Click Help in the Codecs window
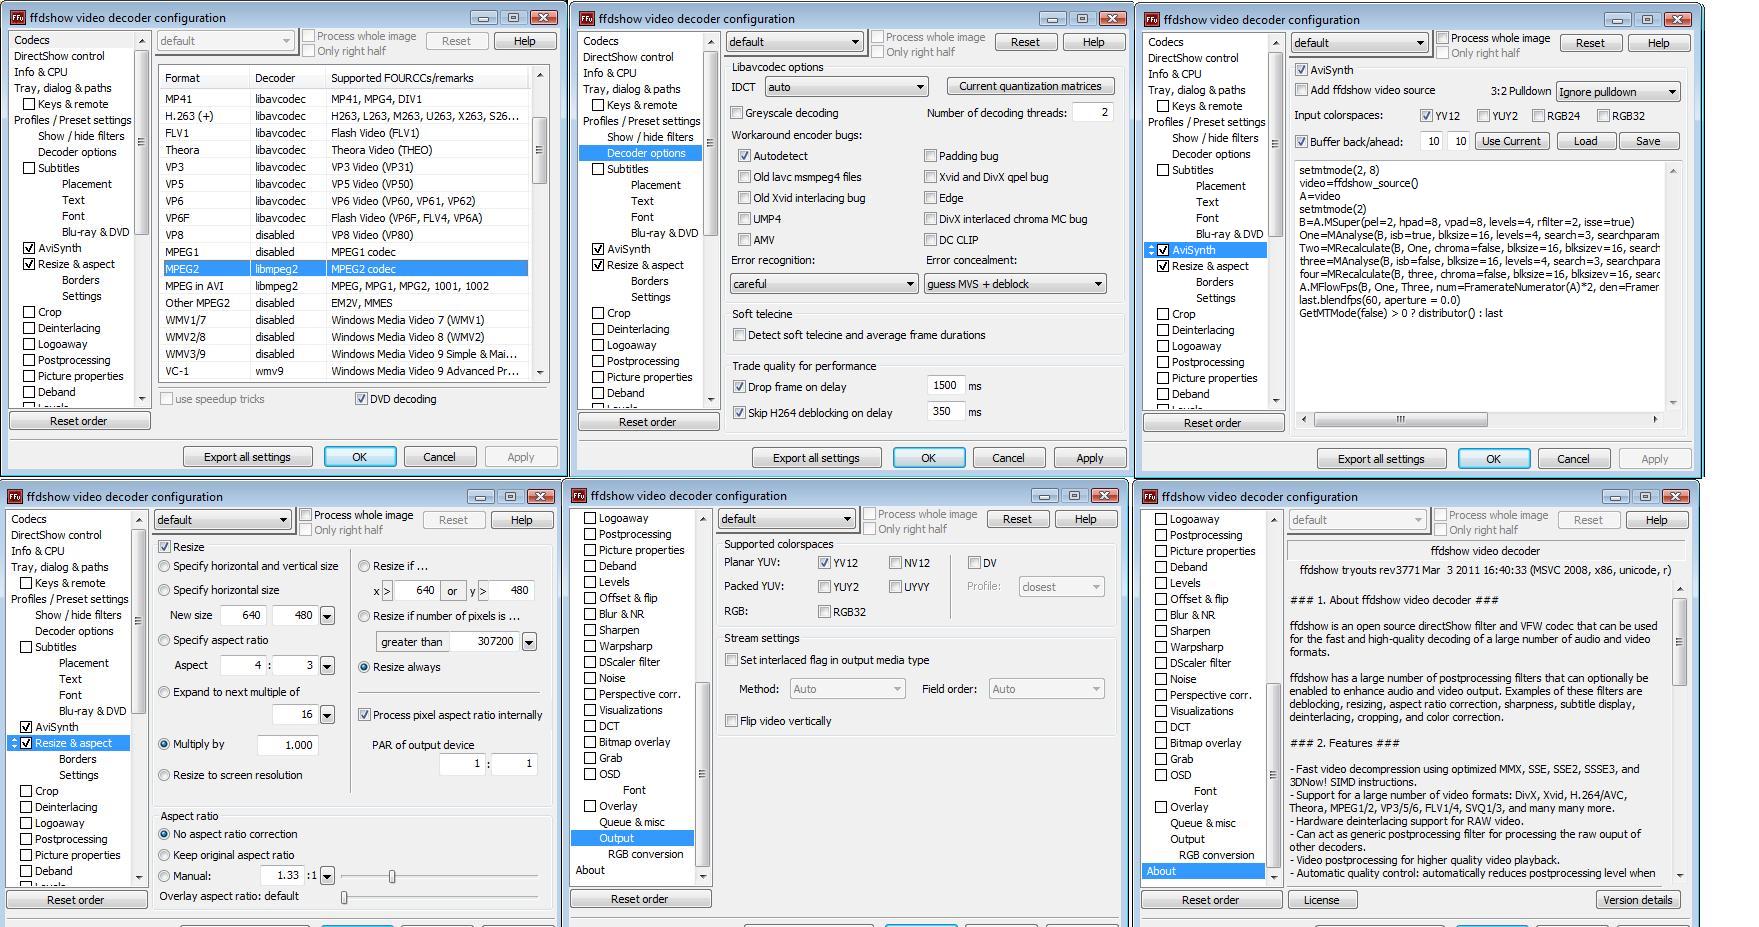The image size is (1759, 927). click(x=524, y=41)
